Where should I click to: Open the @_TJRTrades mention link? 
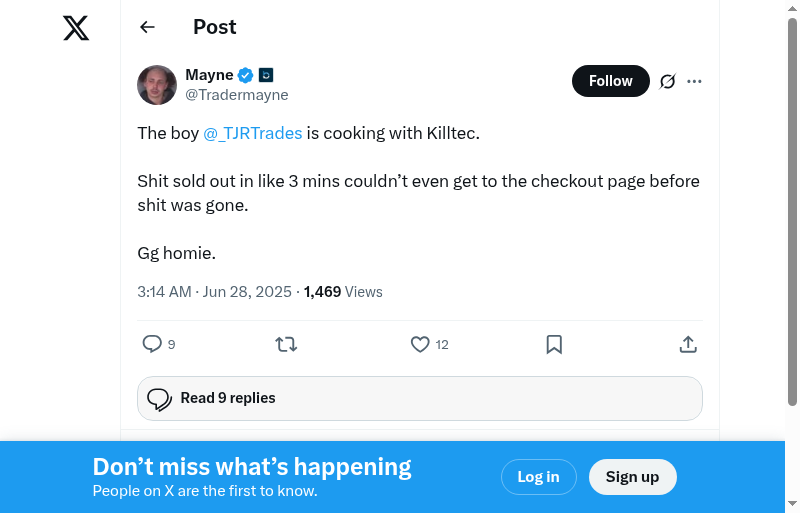click(252, 133)
